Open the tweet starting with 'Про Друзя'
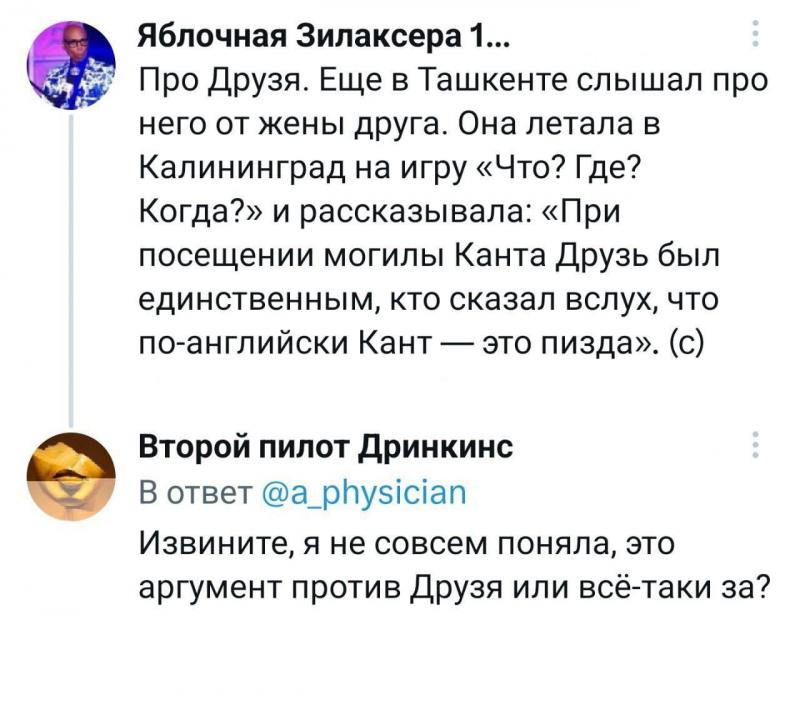The image size is (800, 712). click(454, 211)
